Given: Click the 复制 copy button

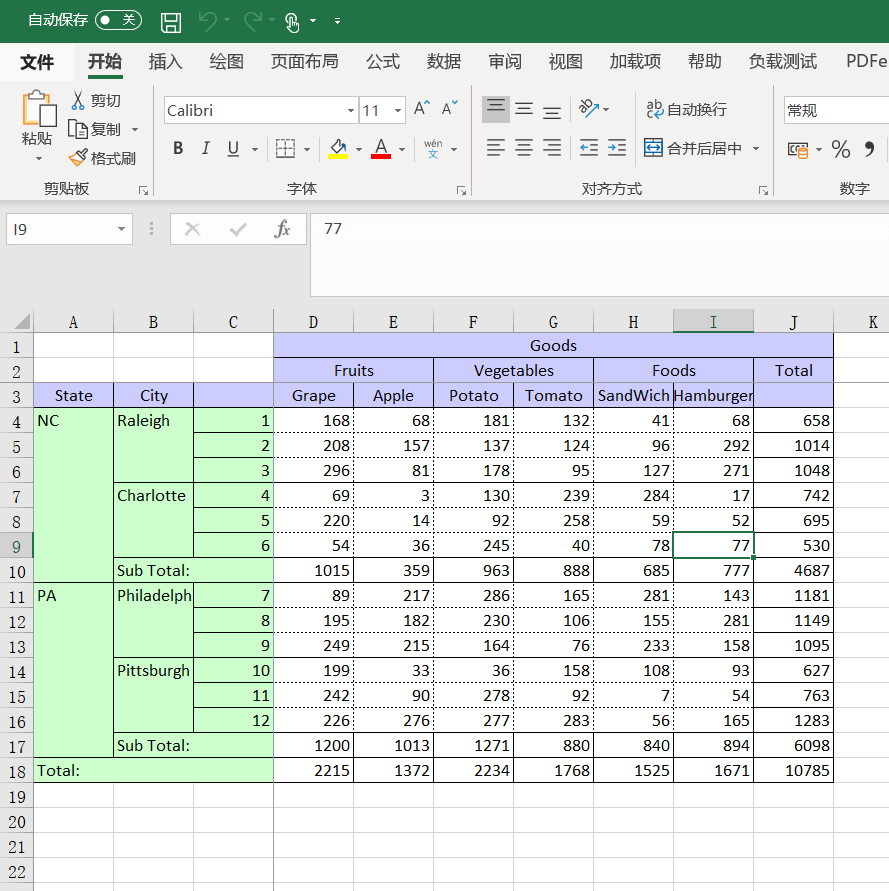Looking at the screenshot, I should pos(94,130).
